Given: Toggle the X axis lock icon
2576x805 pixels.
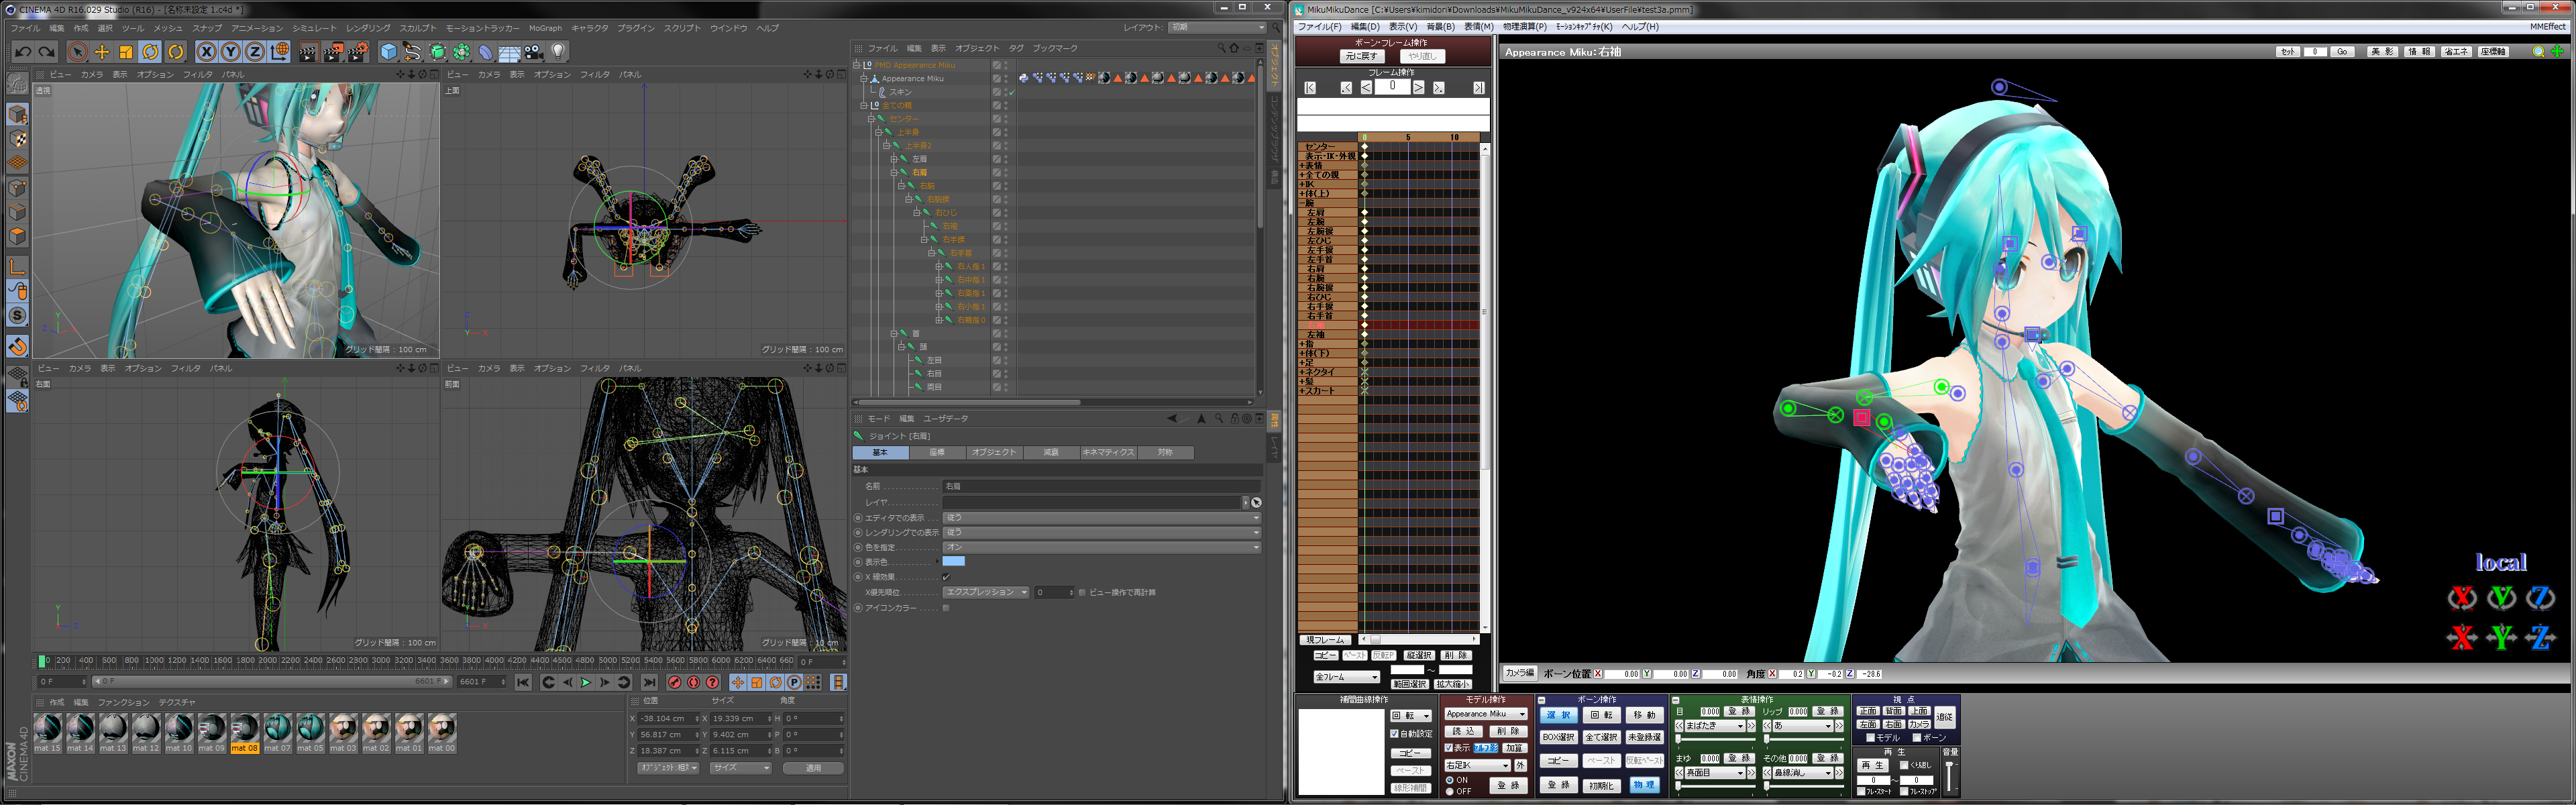Looking at the screenshot, I should [206, 52].
